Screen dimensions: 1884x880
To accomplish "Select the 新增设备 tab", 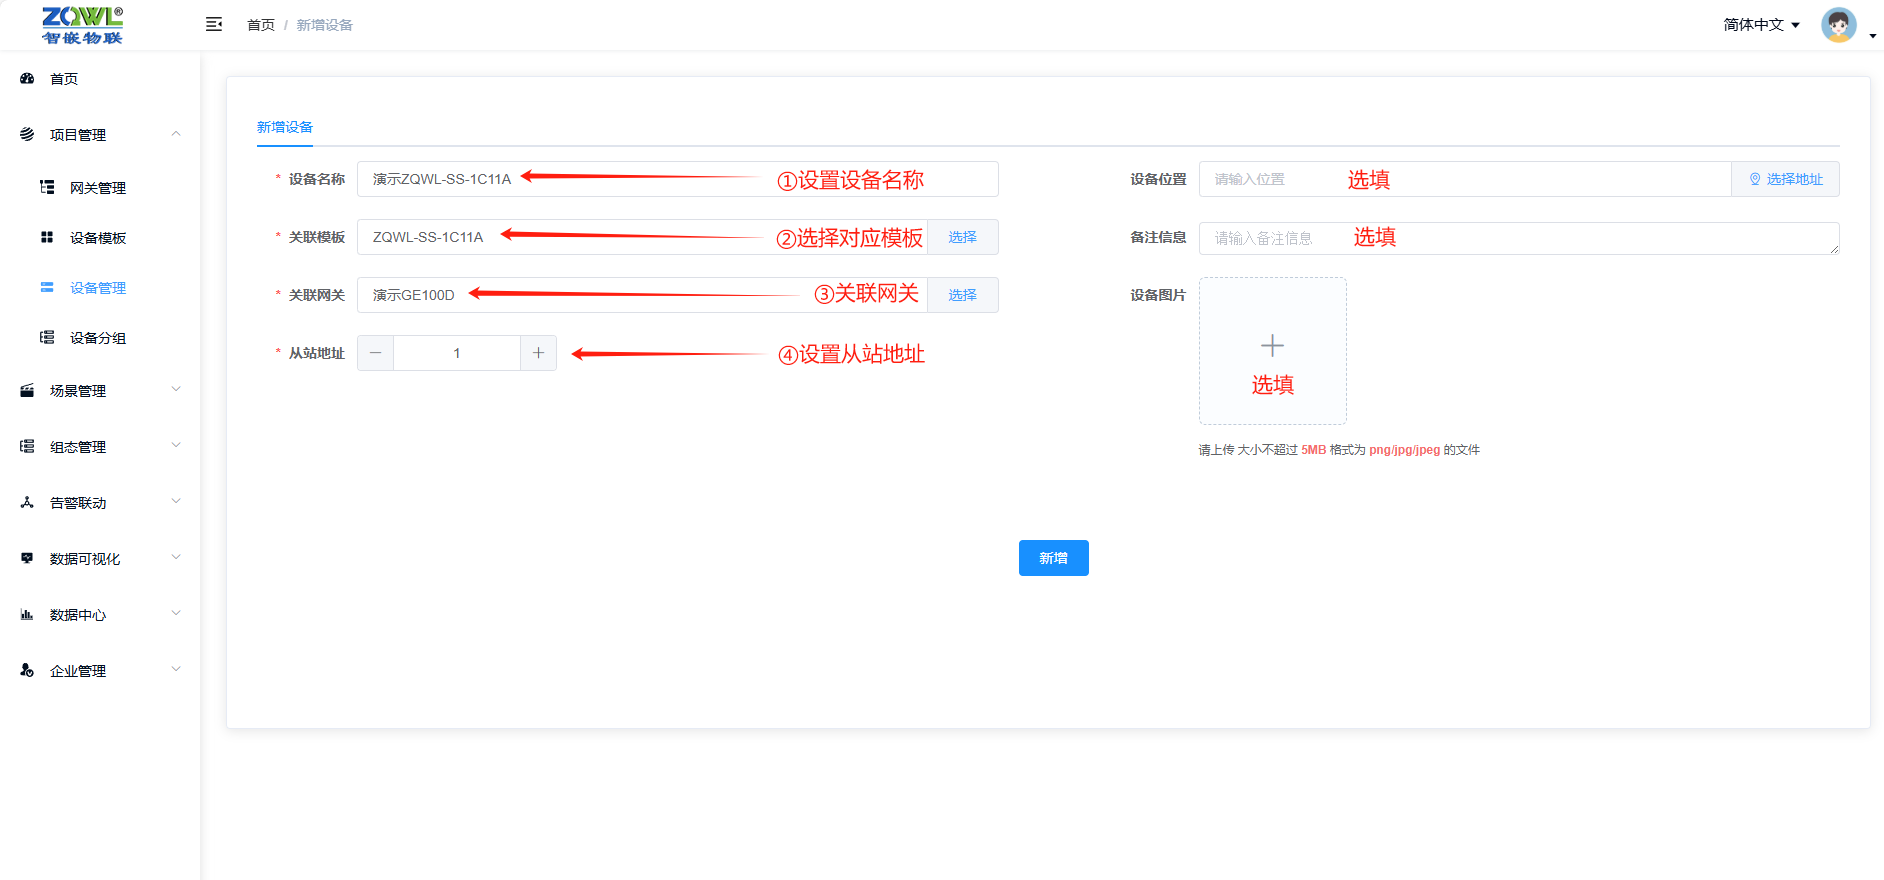I will click(x=285, y=128).
